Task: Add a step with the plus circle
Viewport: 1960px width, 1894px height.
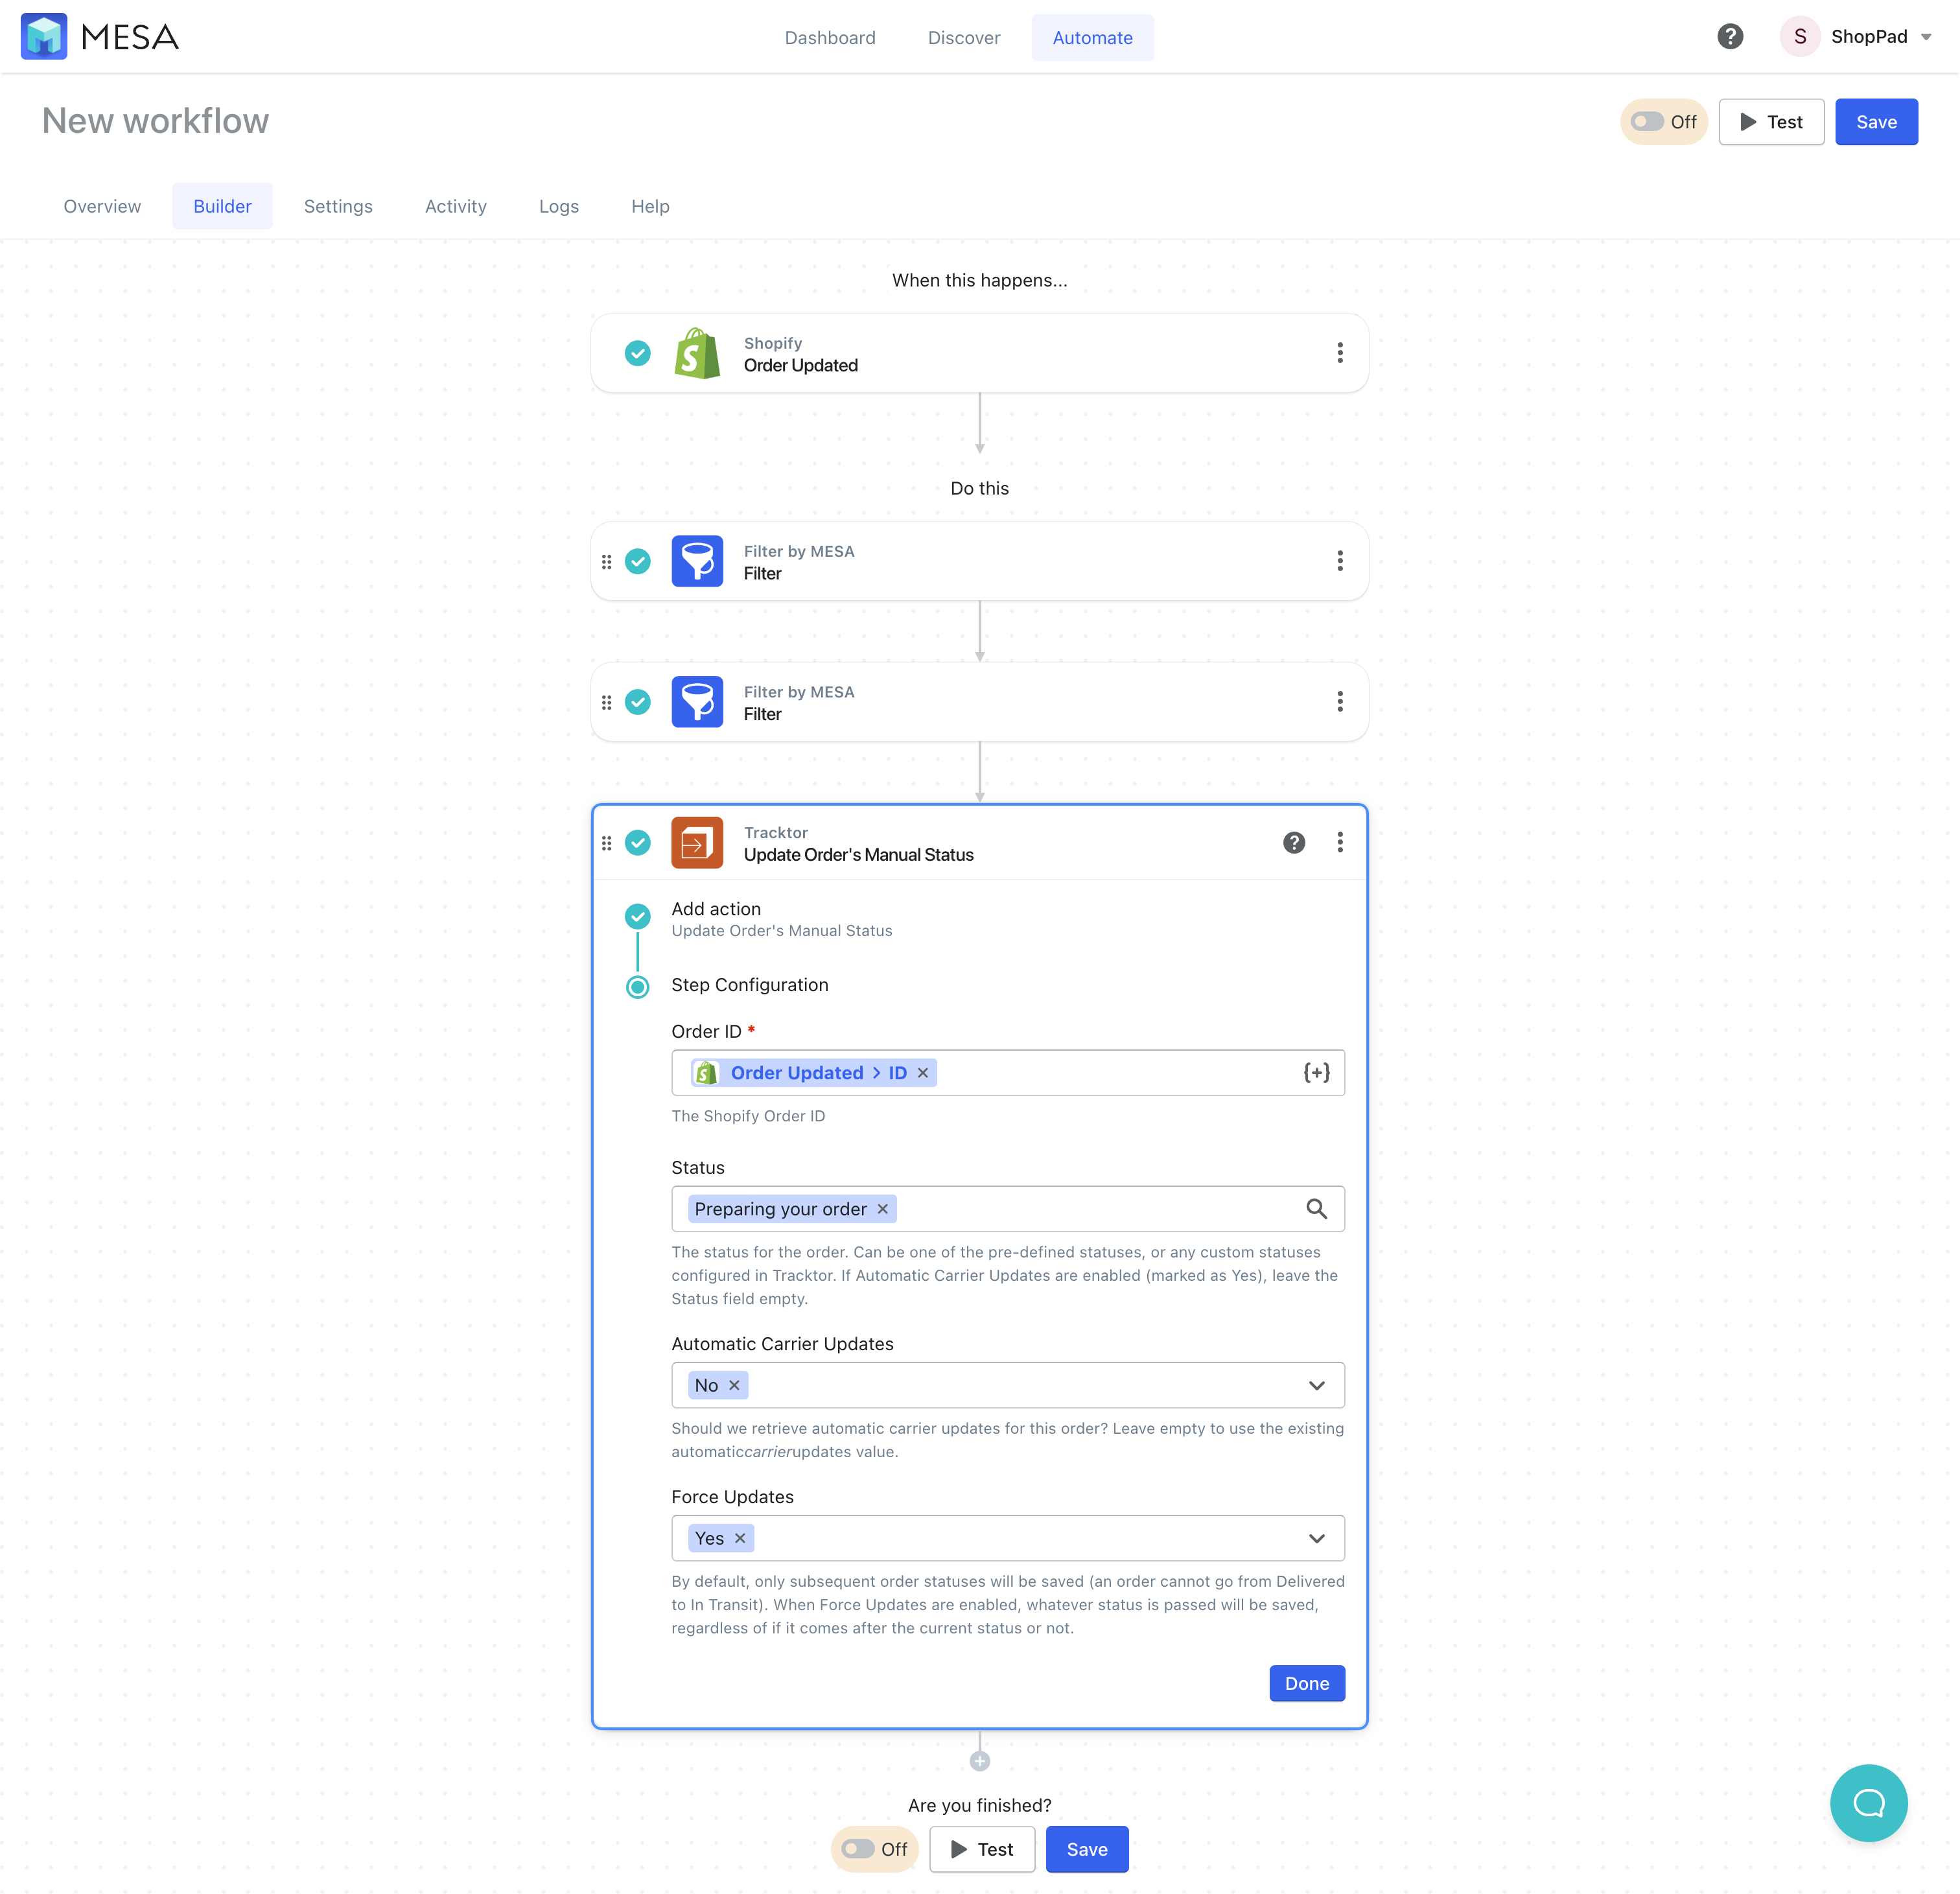Action: (979, 1761)
